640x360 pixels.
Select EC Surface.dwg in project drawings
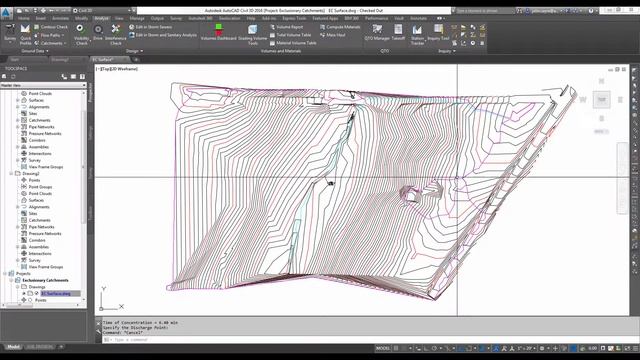pos(56,293)
